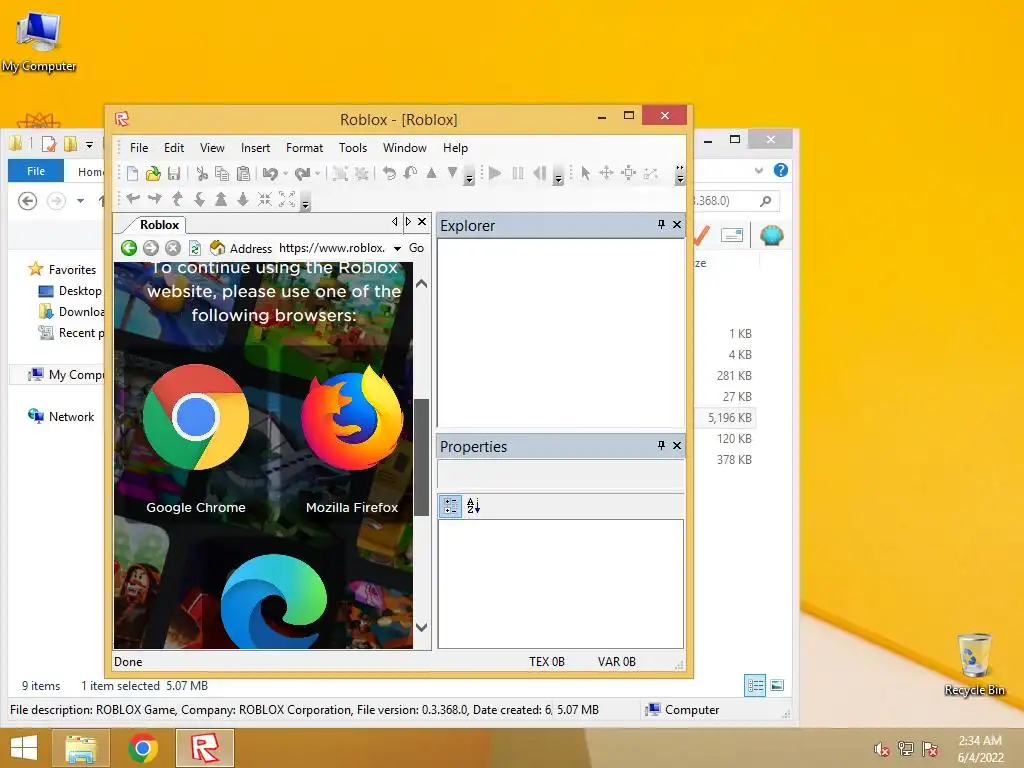
Task: Toggle Alphabetical A-Z sort in Properties
Action: tap(473, 505)
